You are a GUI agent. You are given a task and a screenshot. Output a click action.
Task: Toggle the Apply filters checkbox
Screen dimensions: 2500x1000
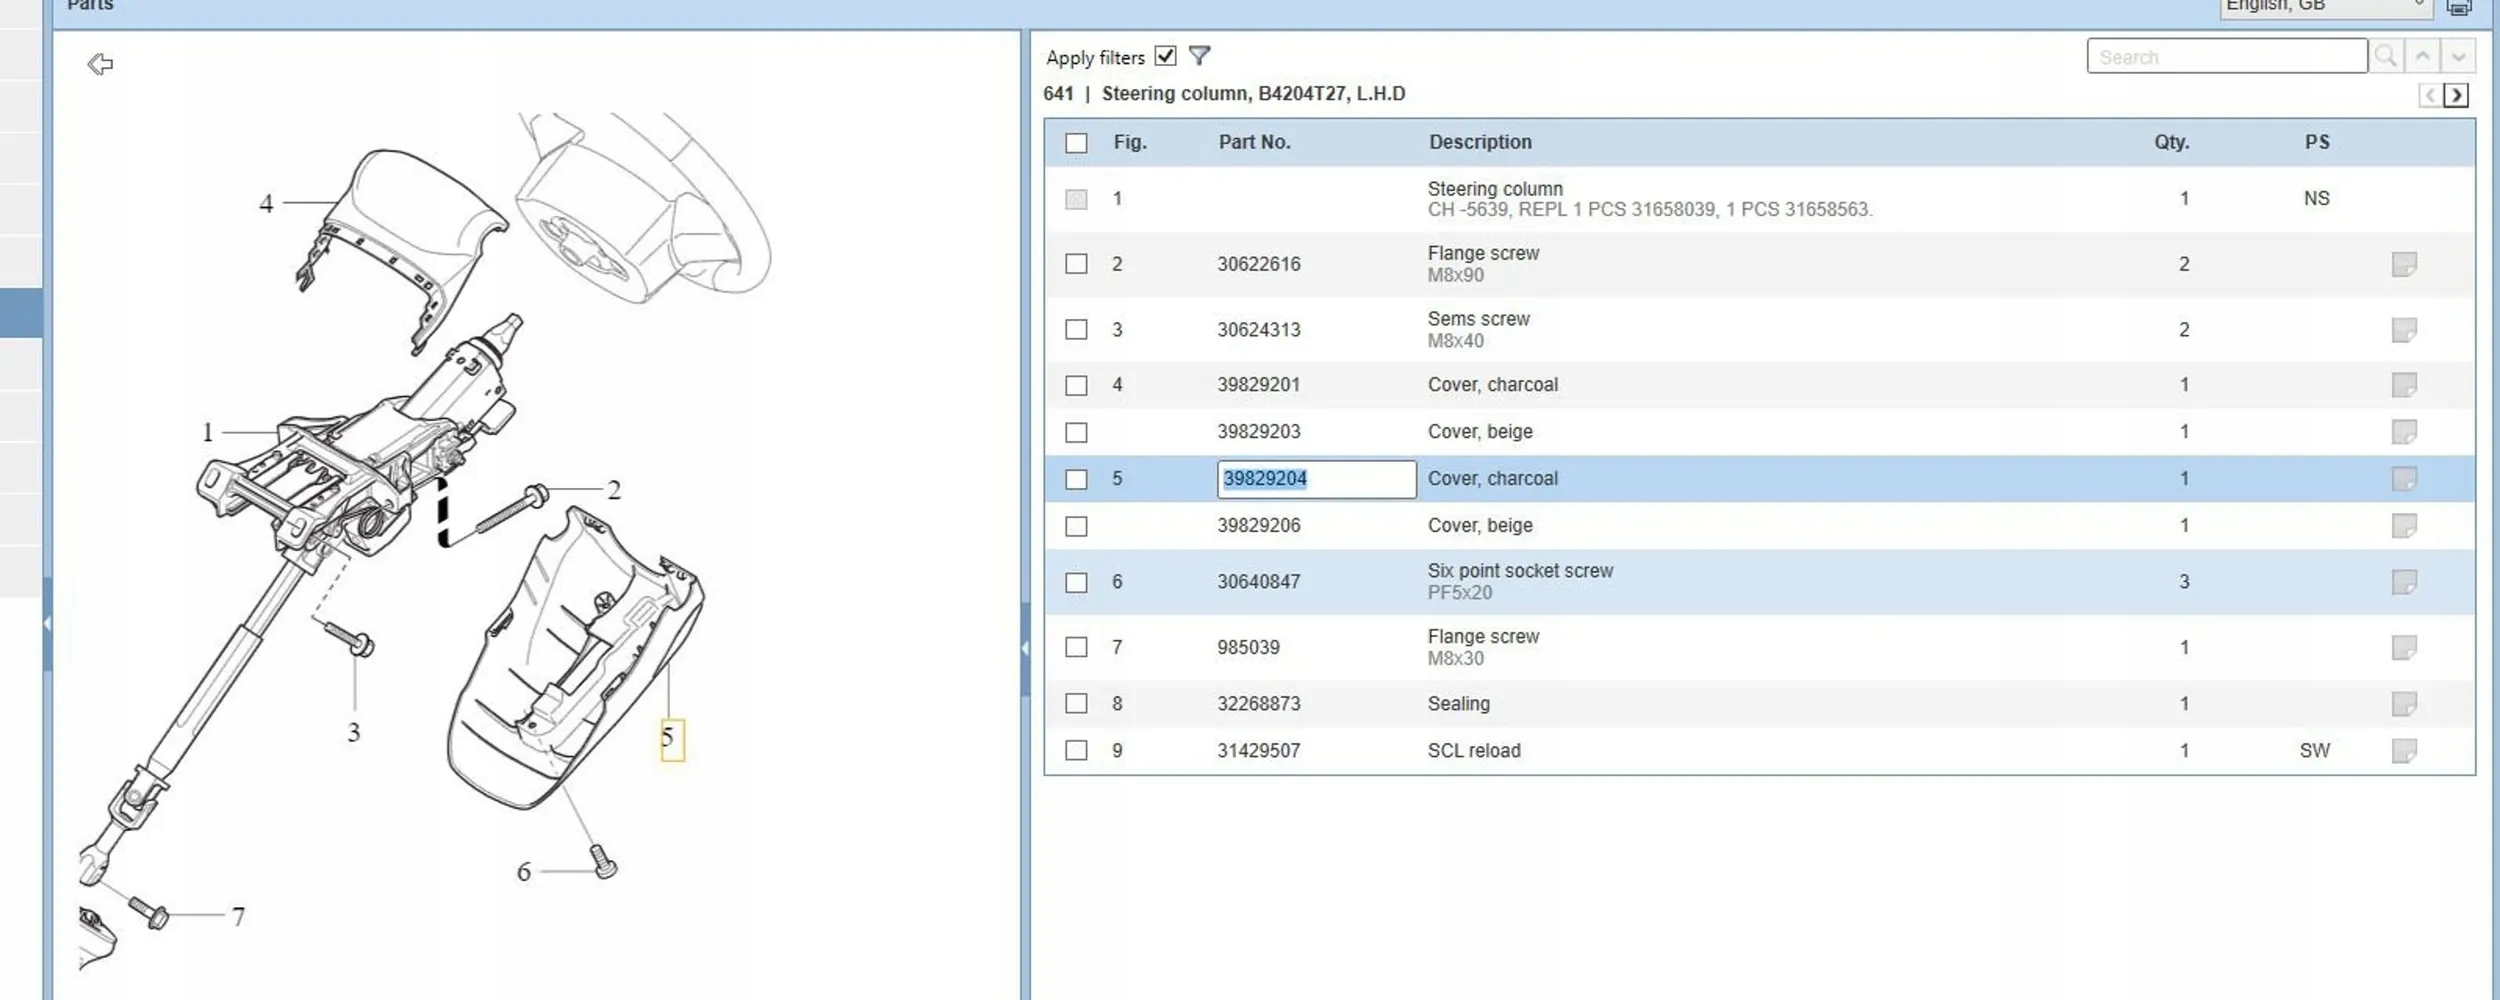pyautogui.click(x=1165, y=56)
